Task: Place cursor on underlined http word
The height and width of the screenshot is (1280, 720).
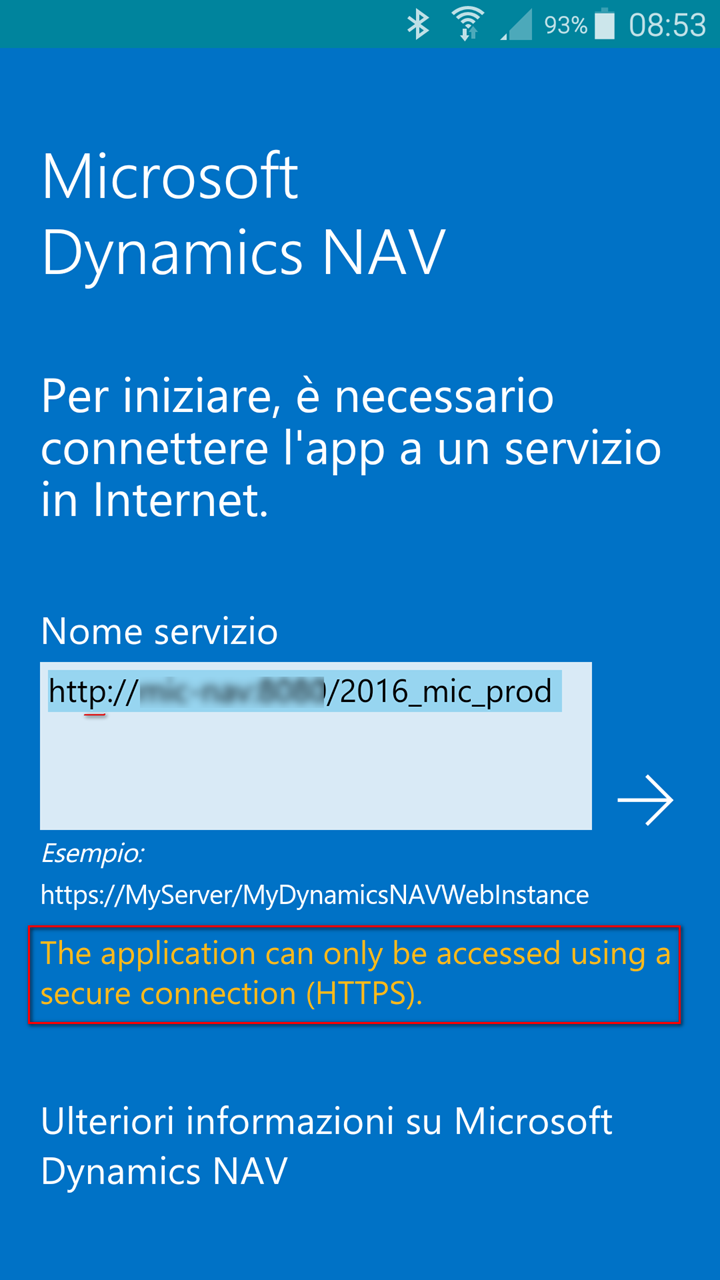Action: (x=78, y=692)
